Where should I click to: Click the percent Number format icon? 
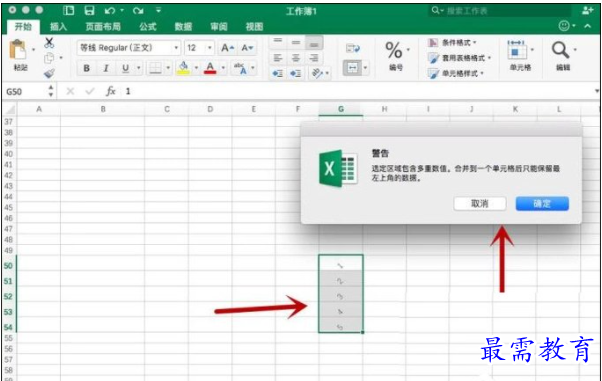pyautogui.click(x=394, y=50)
